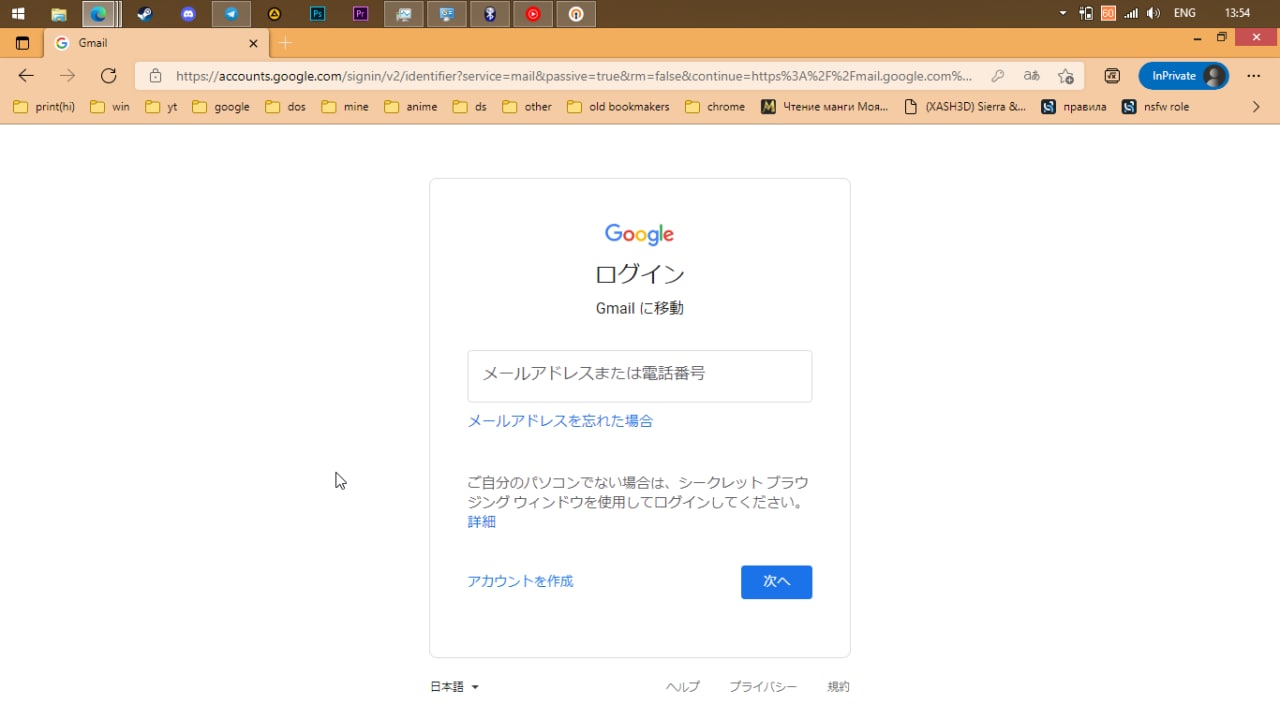Viewport: 1280px width, 719px height.
Task: Open the nsfw role bookmark
Action: coord(1156,107)
